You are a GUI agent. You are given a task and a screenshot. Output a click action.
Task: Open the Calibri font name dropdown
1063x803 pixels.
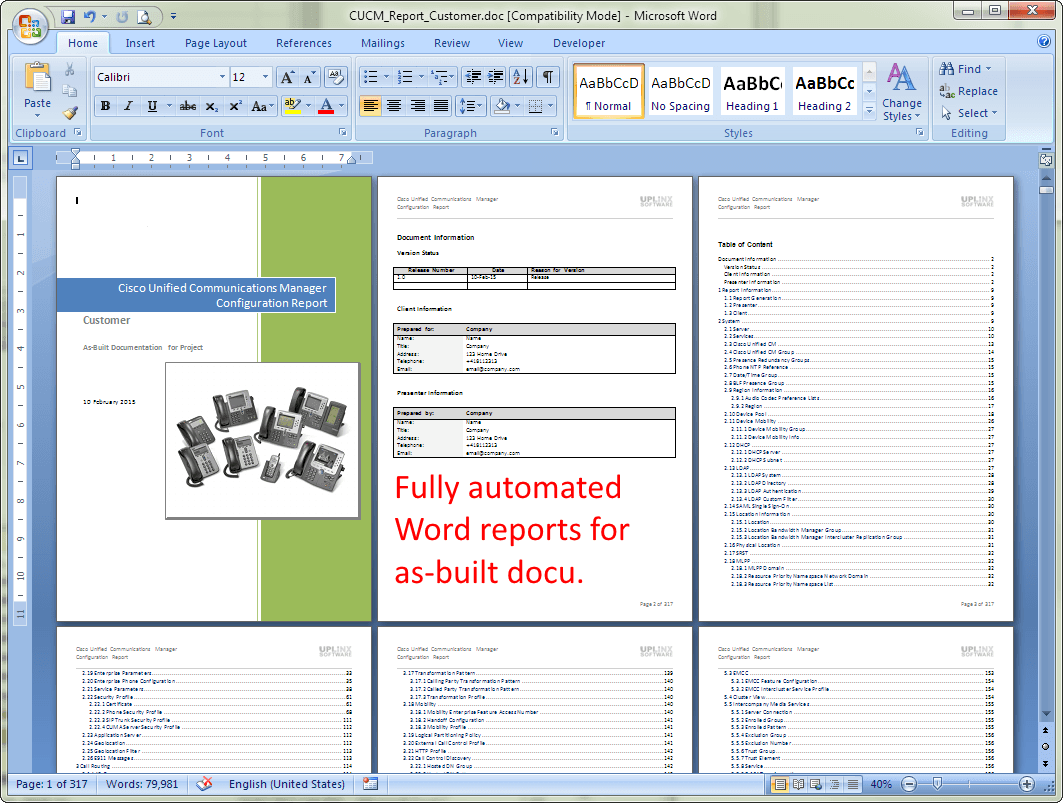(222, 77)
